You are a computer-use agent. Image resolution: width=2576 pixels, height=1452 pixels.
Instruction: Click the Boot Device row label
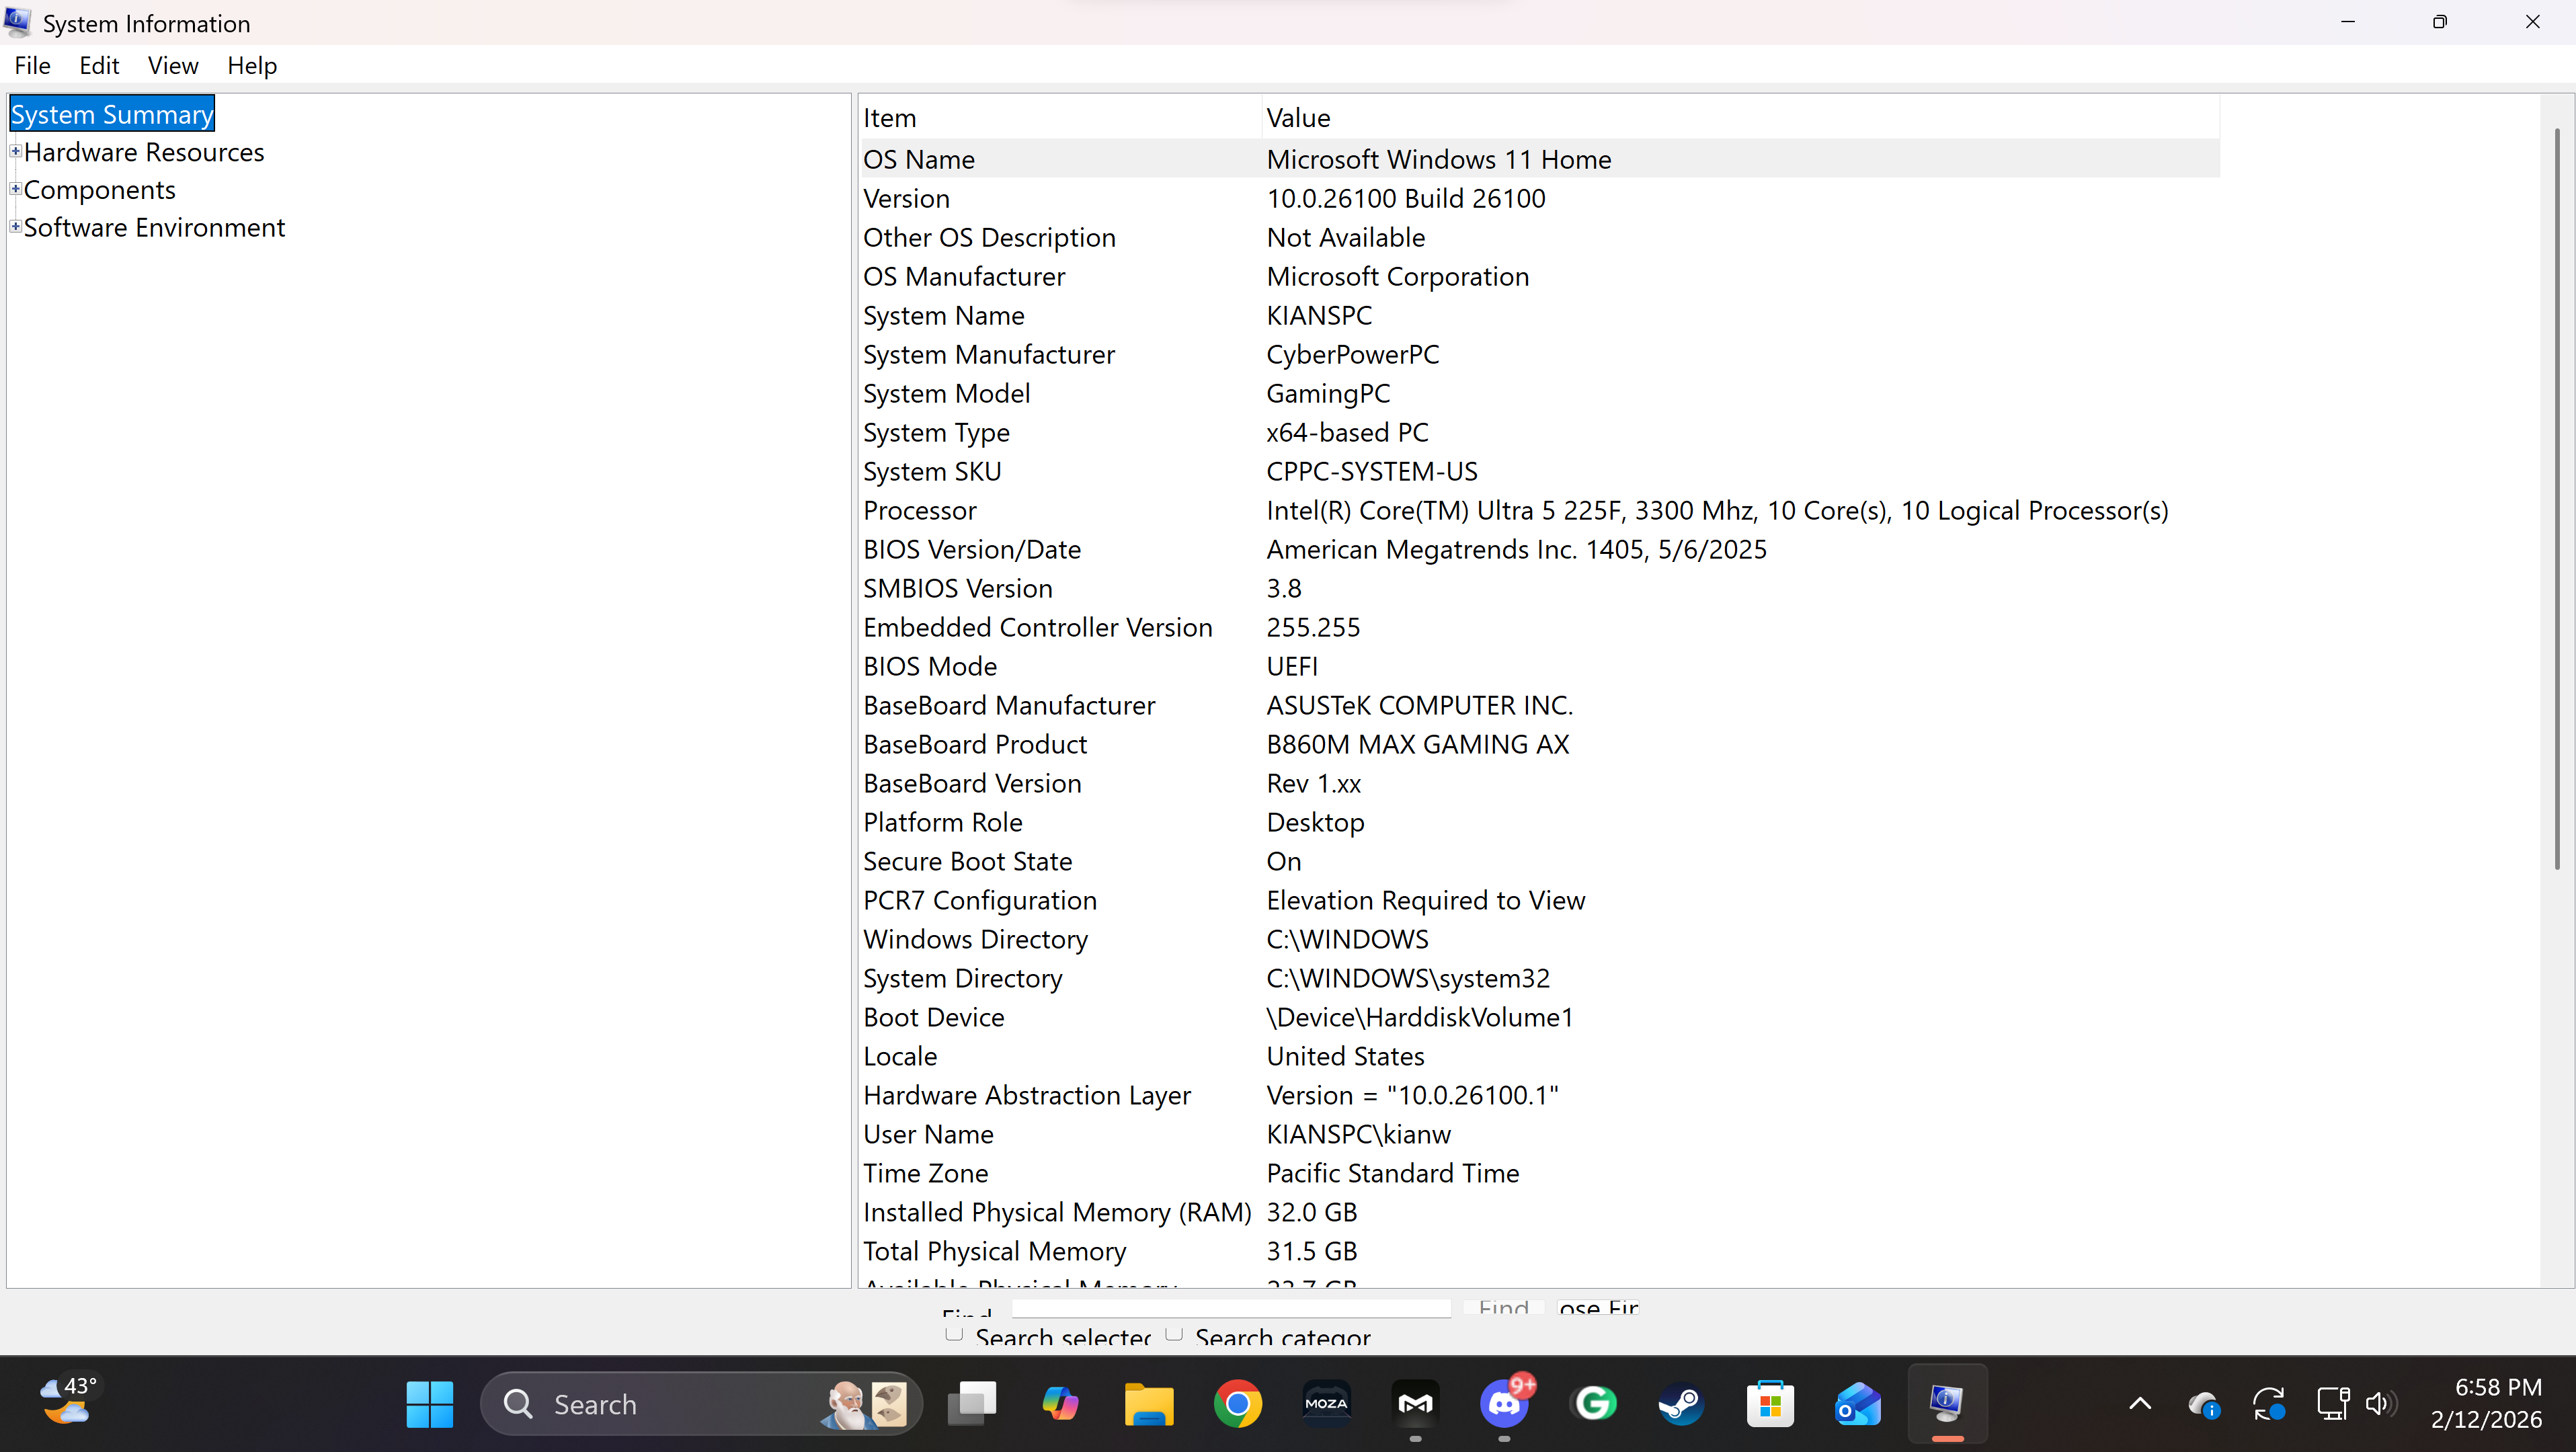934,1017
